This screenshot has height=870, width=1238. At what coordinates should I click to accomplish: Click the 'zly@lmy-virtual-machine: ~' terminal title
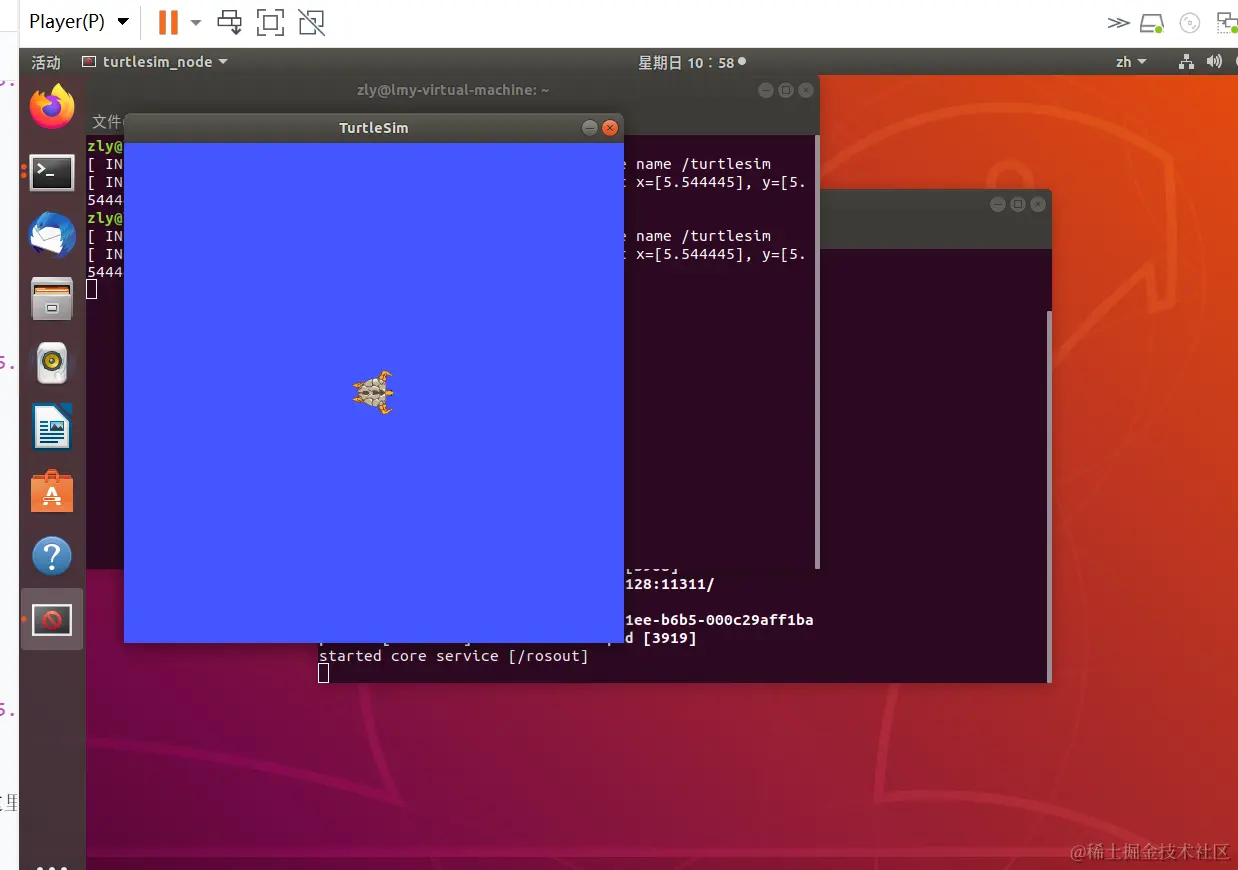point(453,90)
